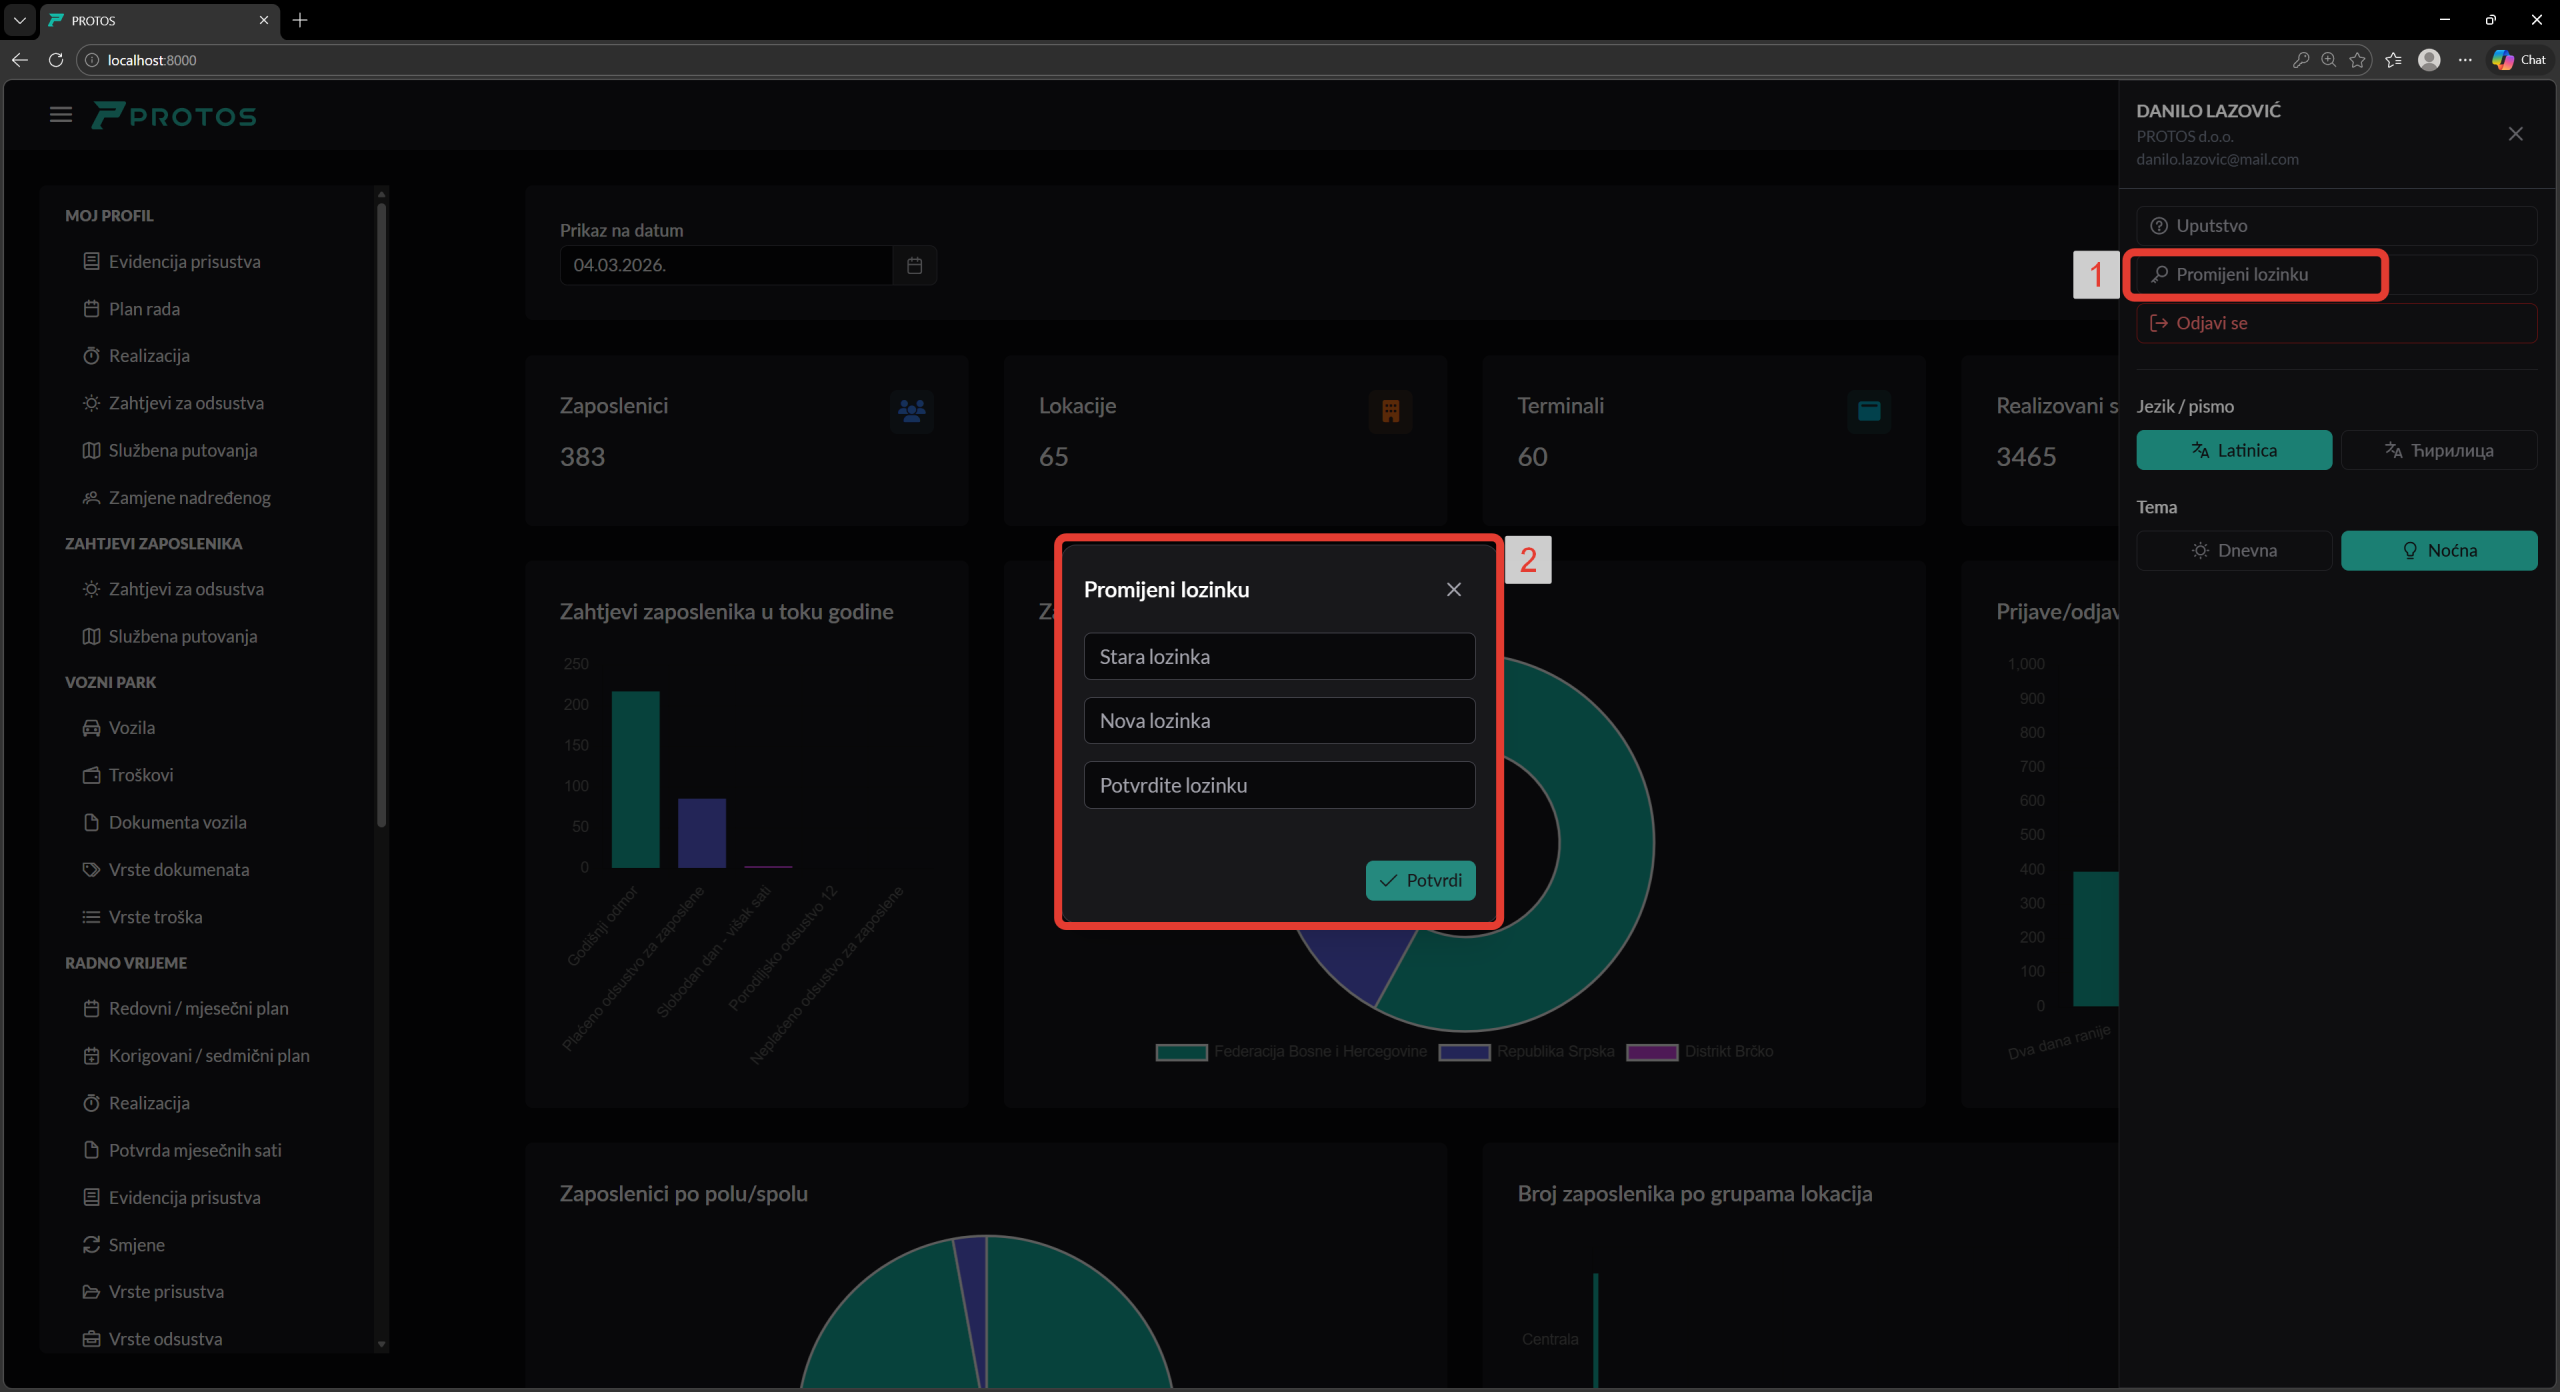2560x1392 pixels.
Task: Open the calendar date picker icon
Action: pyautogui.click(x=914, y=265)
